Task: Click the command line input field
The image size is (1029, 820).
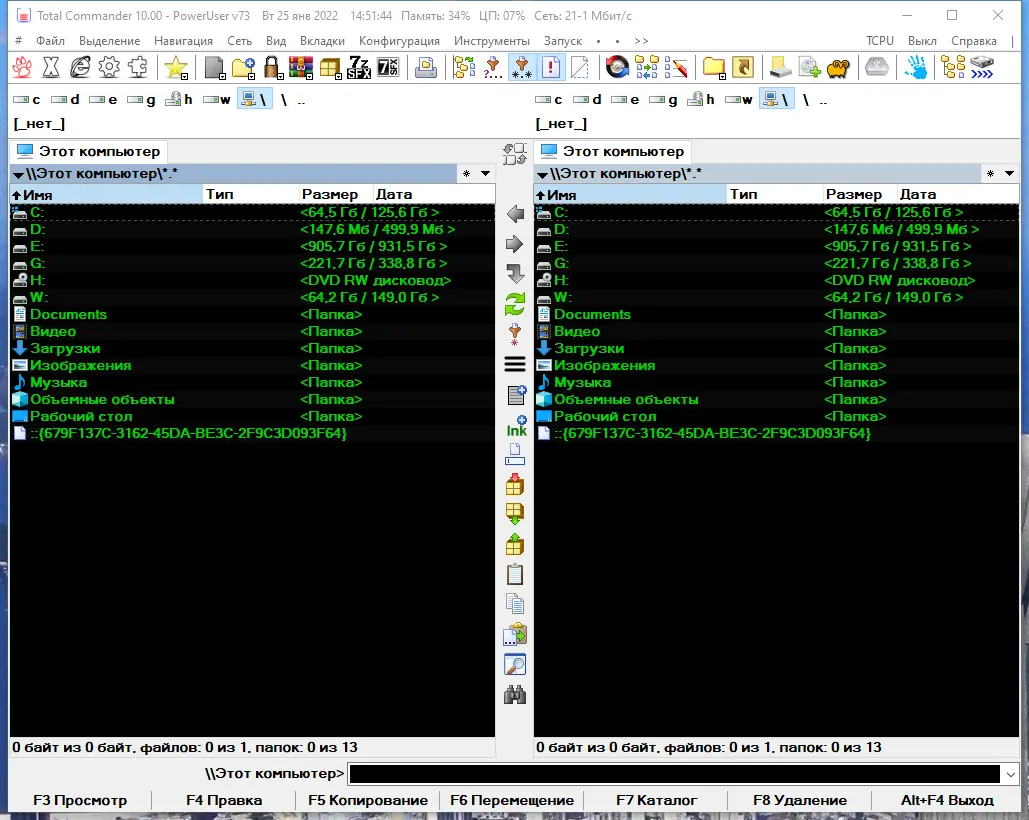Action: (x=675, y=774)
